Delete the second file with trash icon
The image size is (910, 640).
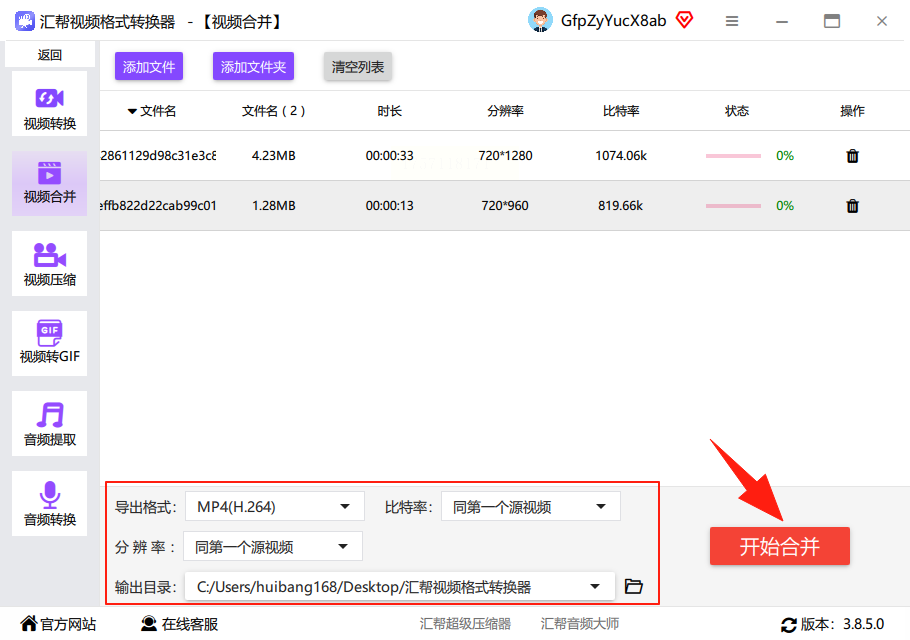(x=852, y=205)
